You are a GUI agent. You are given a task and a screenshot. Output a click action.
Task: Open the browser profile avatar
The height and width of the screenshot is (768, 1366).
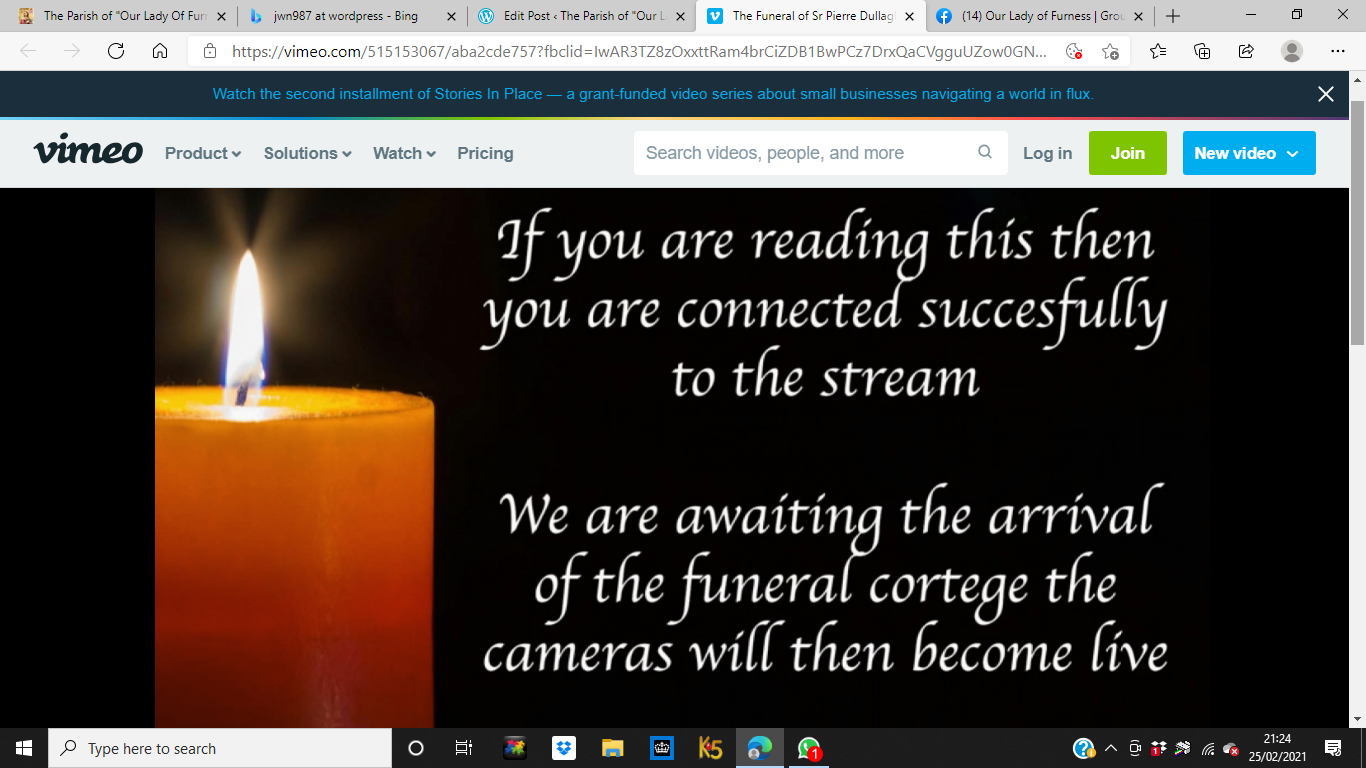coord(1292,52)
